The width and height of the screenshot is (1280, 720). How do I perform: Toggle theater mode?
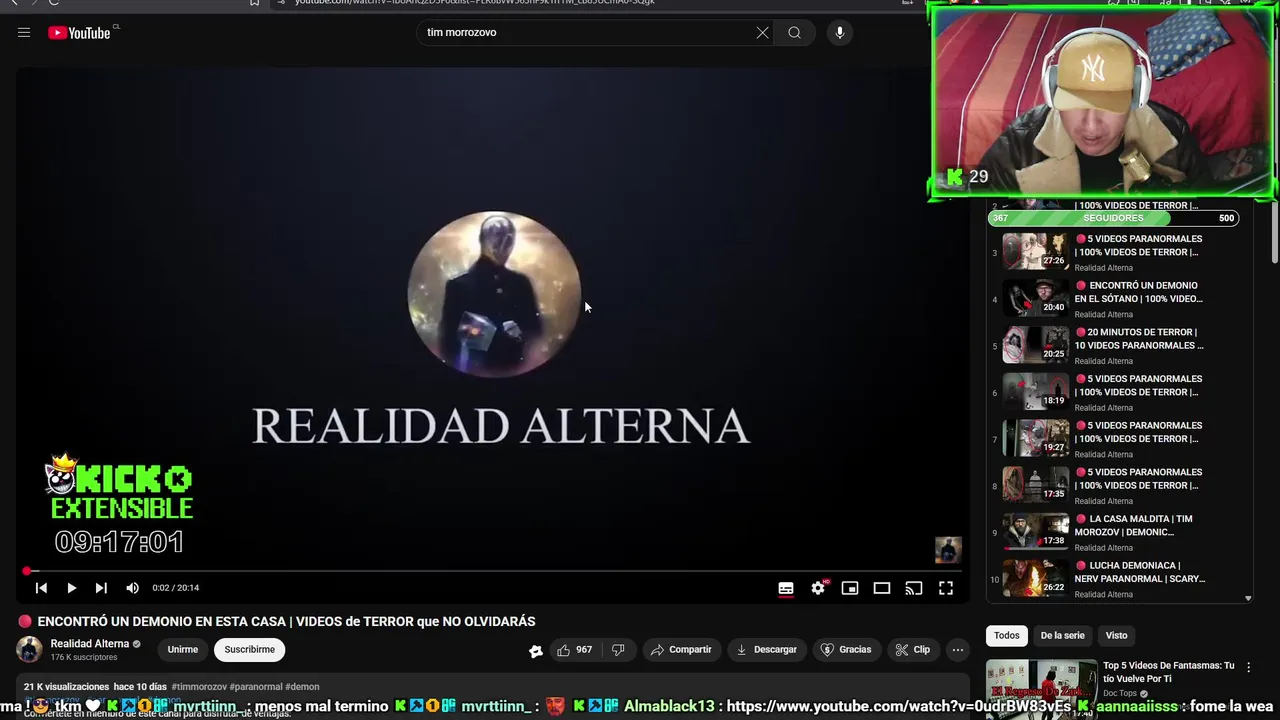coord(882,588)
